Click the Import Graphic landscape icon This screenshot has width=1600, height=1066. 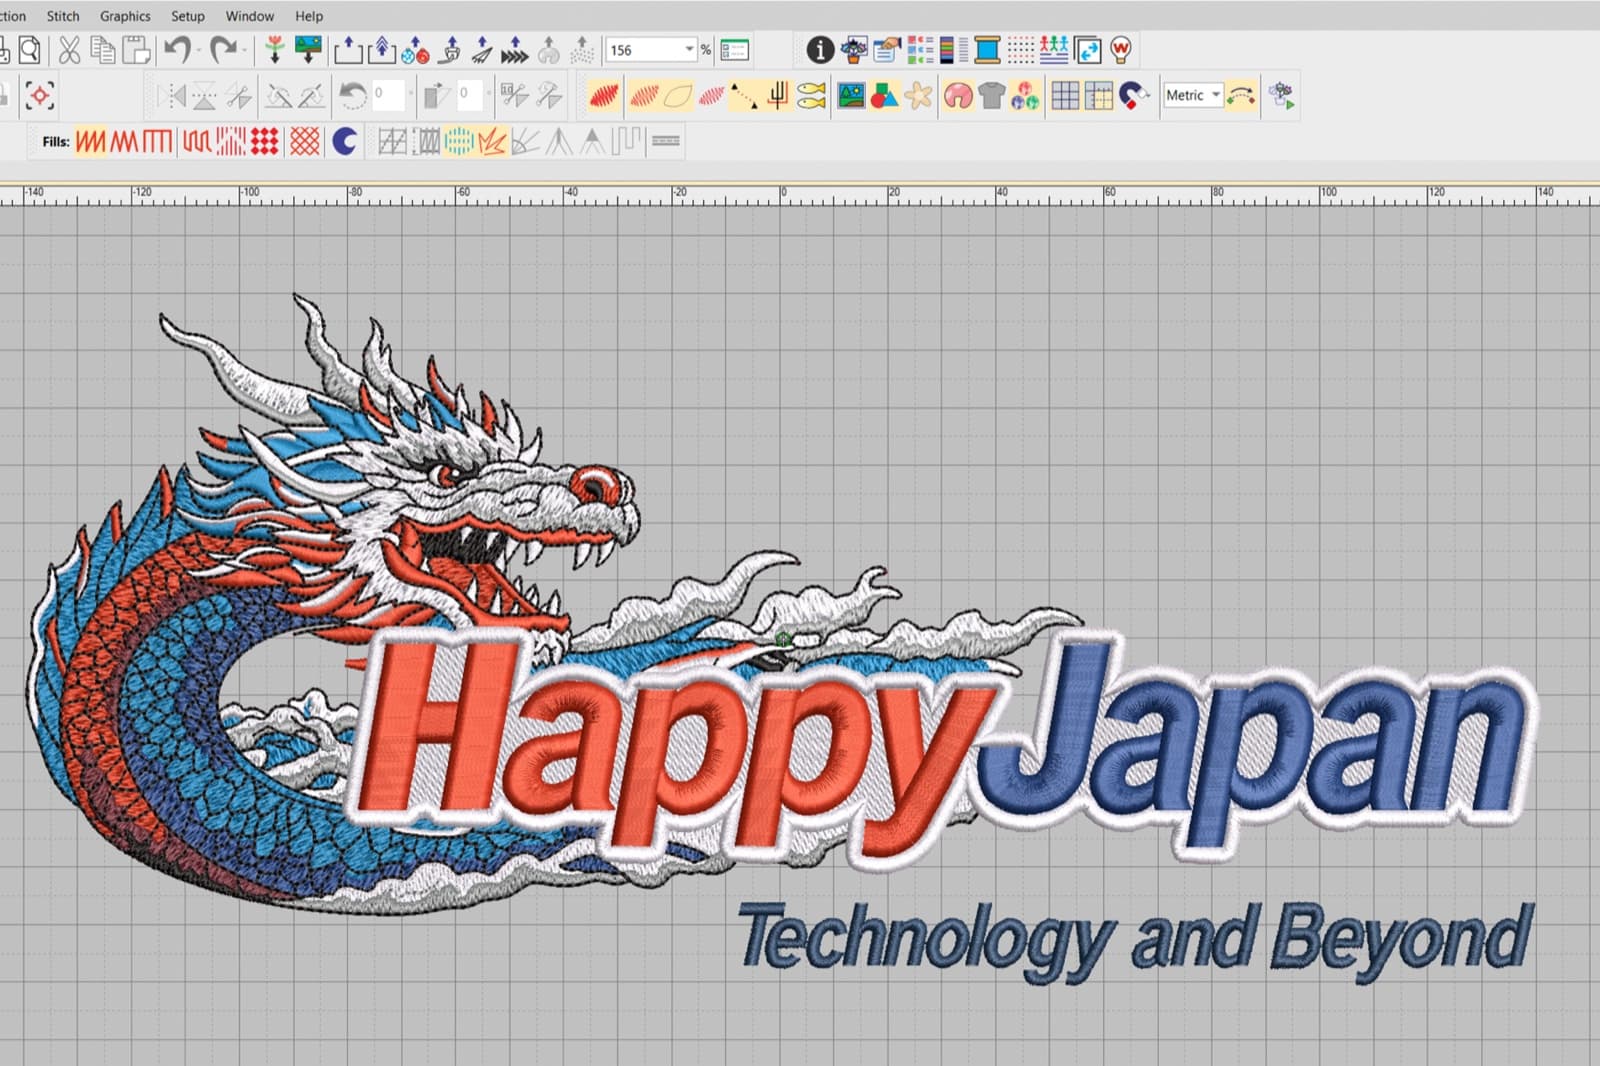308,50
